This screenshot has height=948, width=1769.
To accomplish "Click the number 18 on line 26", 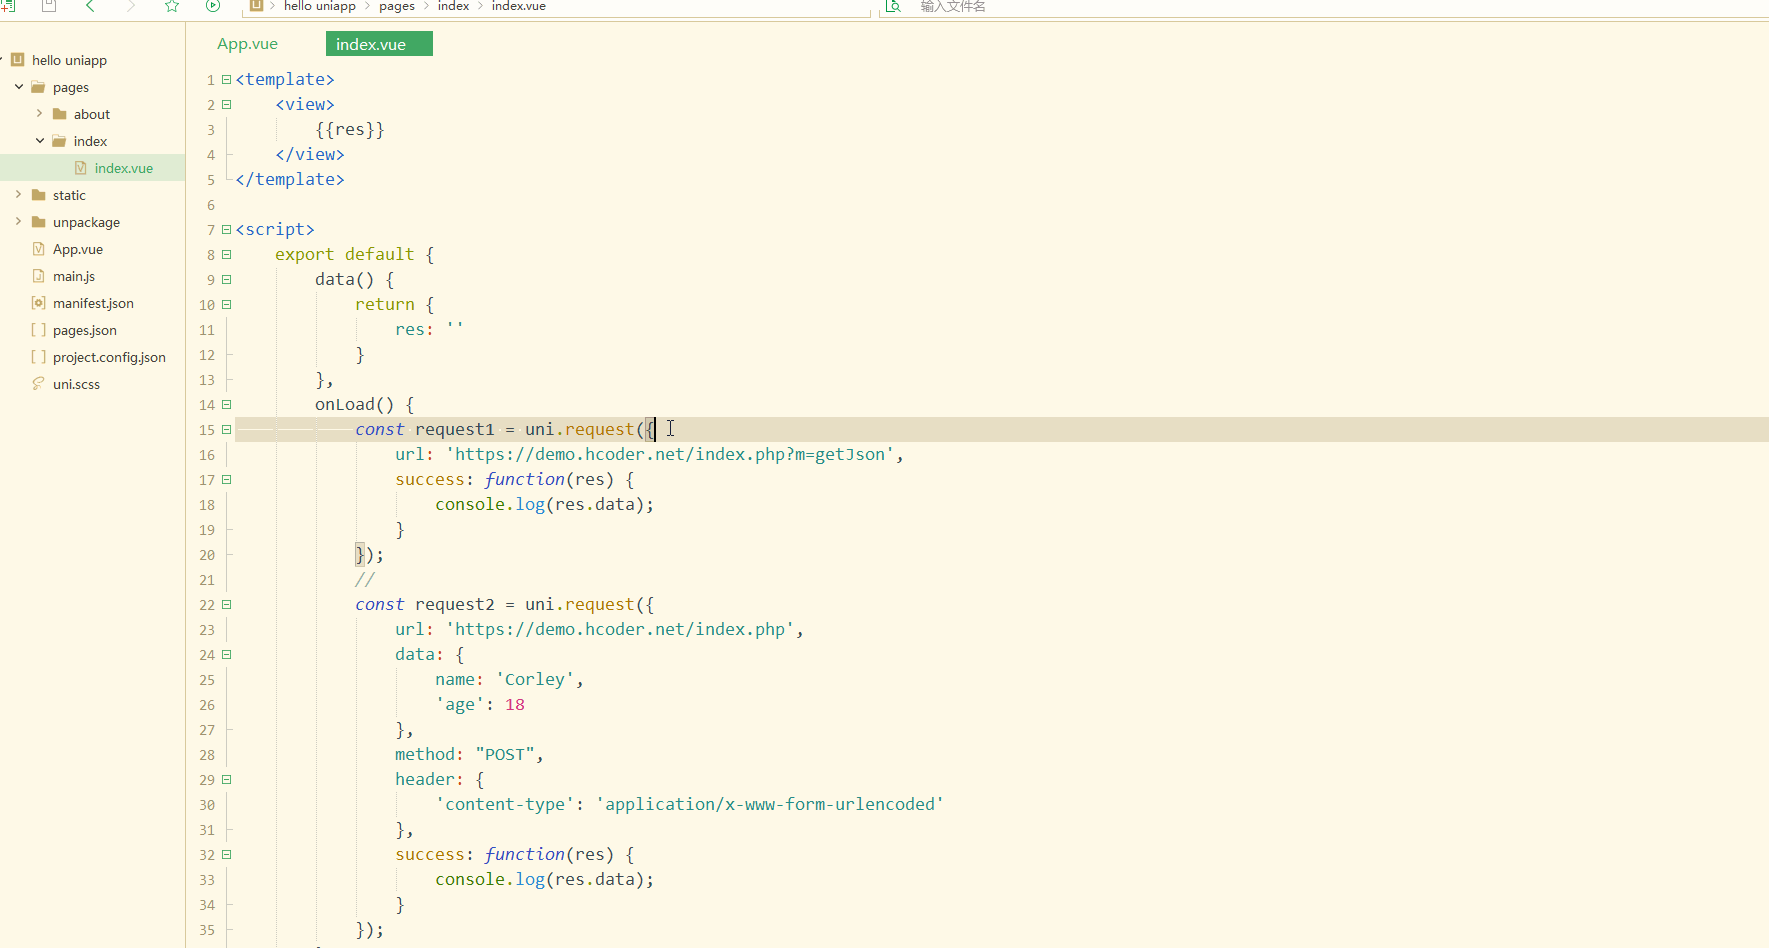I will click(515, 705).
